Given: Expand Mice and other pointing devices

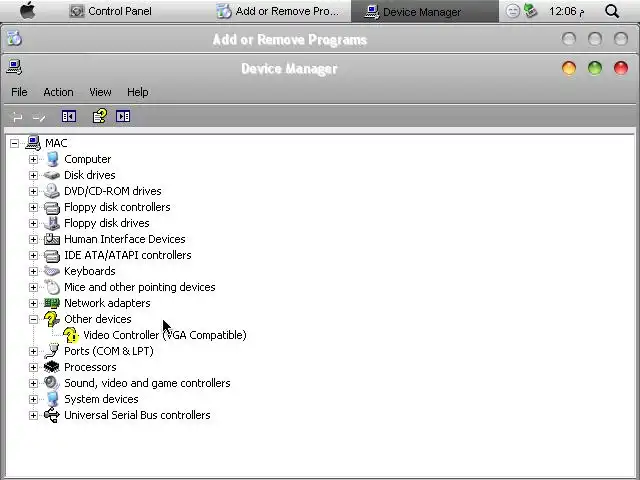Looking at the screenshot, I should [33, 287].
